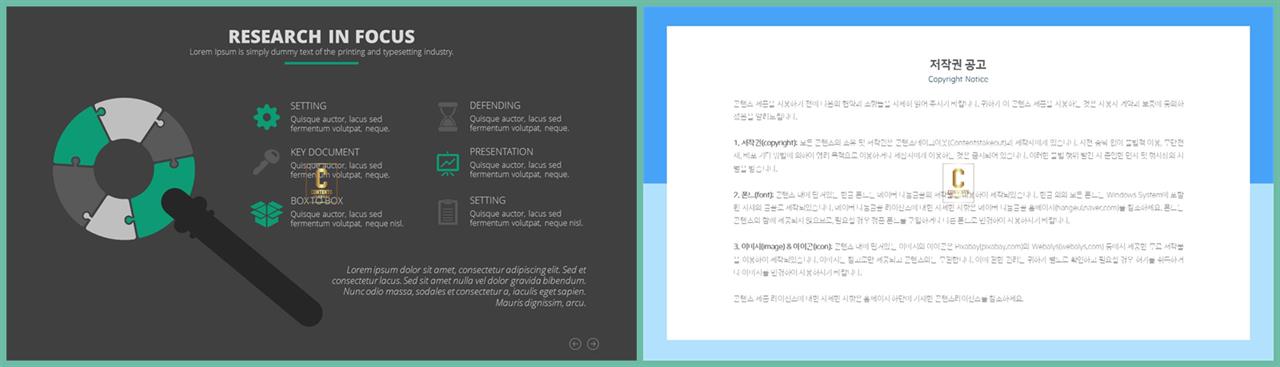Select the 저작권 공고 title
This screenshot has width=1280, height=367.
coord(958,64)
